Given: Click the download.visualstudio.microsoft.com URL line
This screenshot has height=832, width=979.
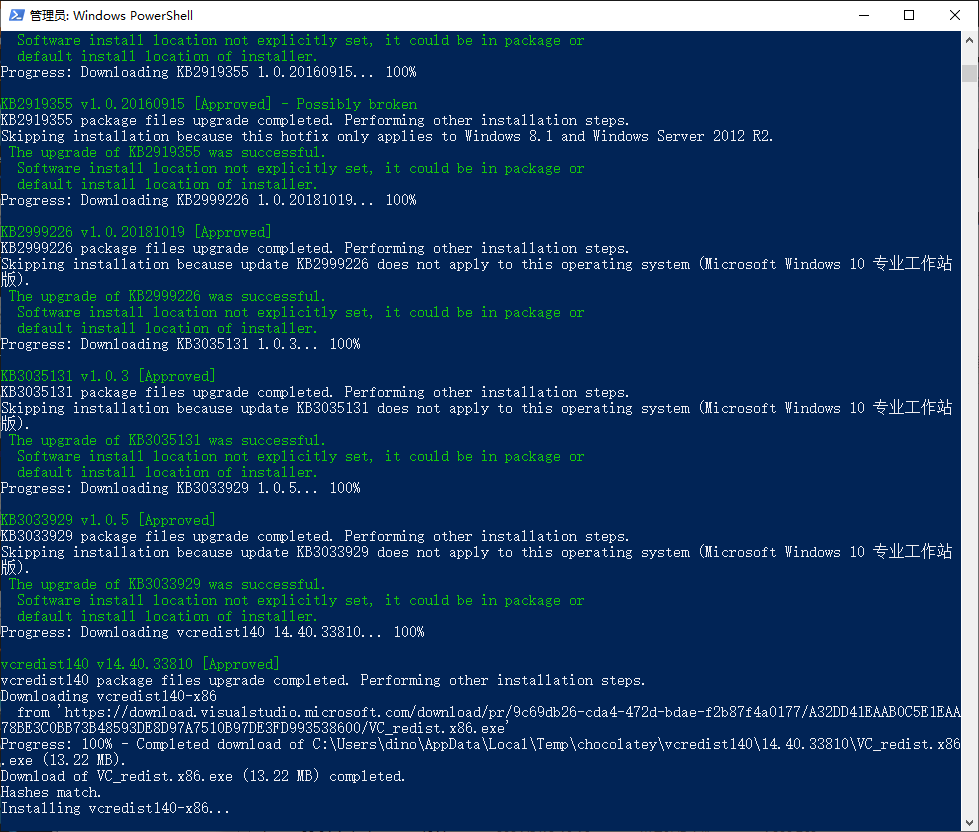Looking at the screenshot, I should click(x=481, y=720).
